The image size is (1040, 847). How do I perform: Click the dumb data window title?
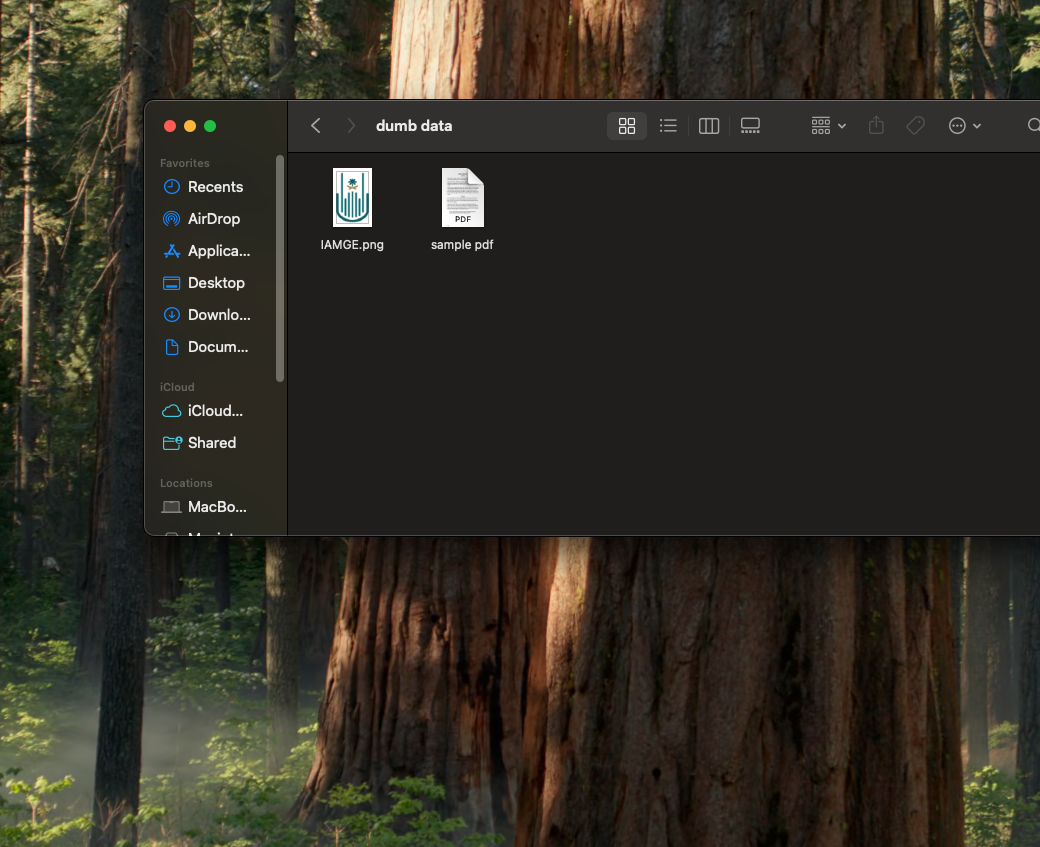pos(414,126)
